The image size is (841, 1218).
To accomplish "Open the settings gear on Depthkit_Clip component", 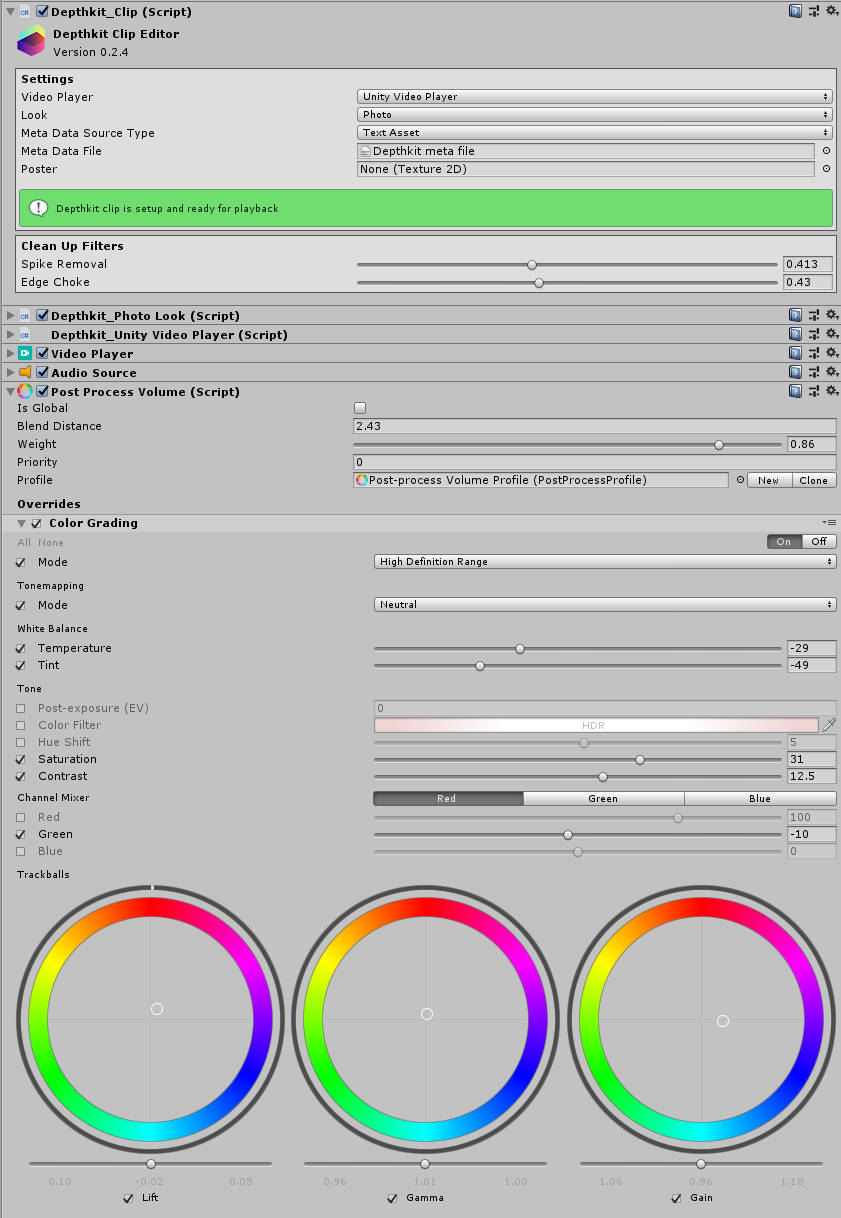I will 832,11.
